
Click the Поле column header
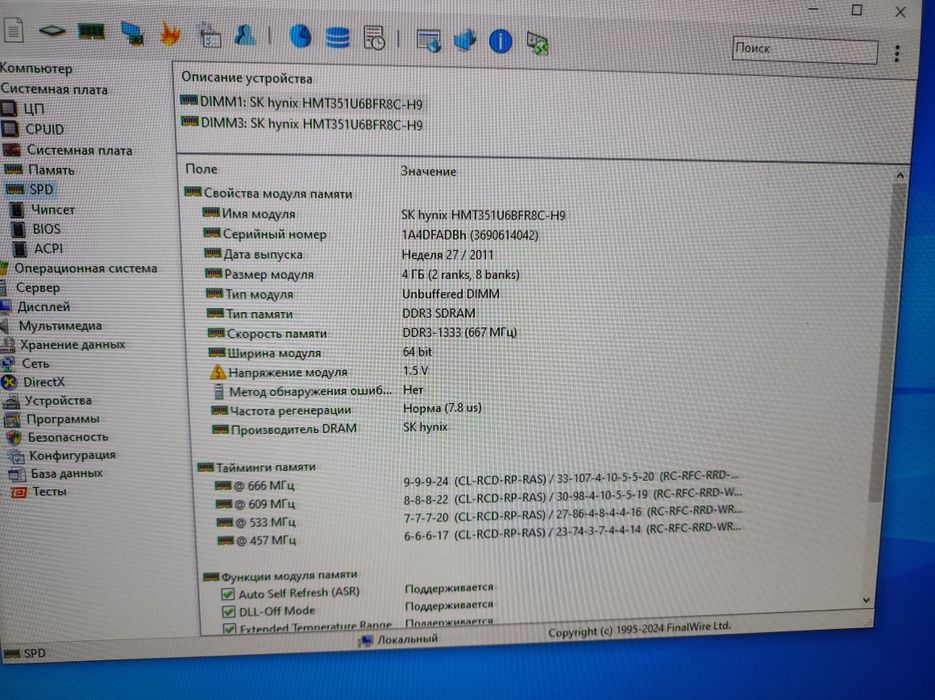pos(201,169)
